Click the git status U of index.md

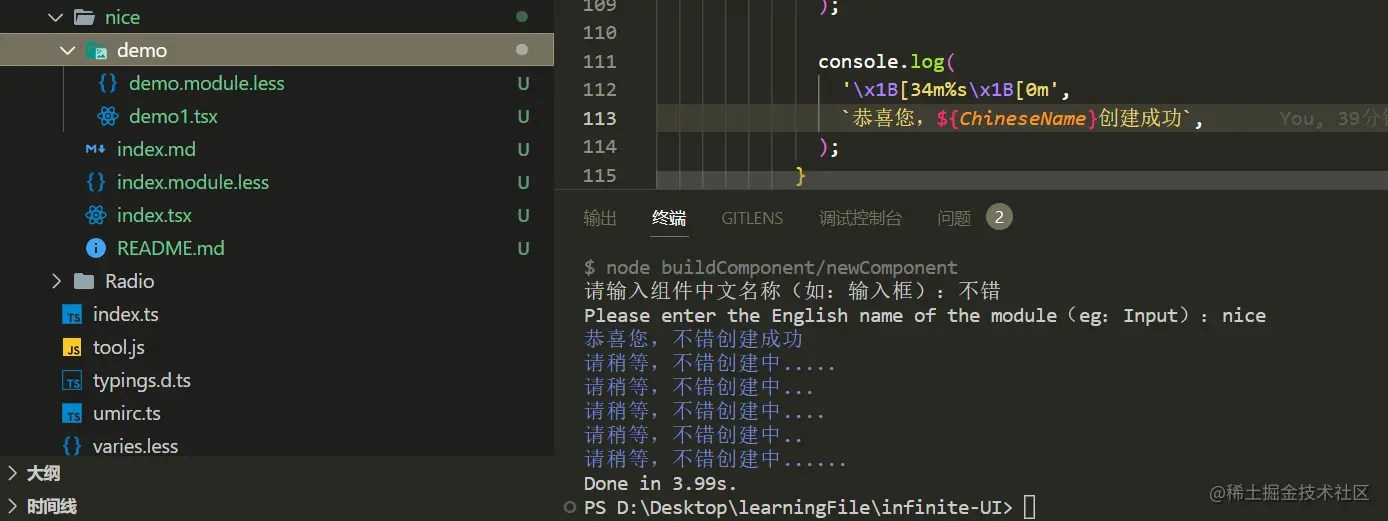(523, 149)
